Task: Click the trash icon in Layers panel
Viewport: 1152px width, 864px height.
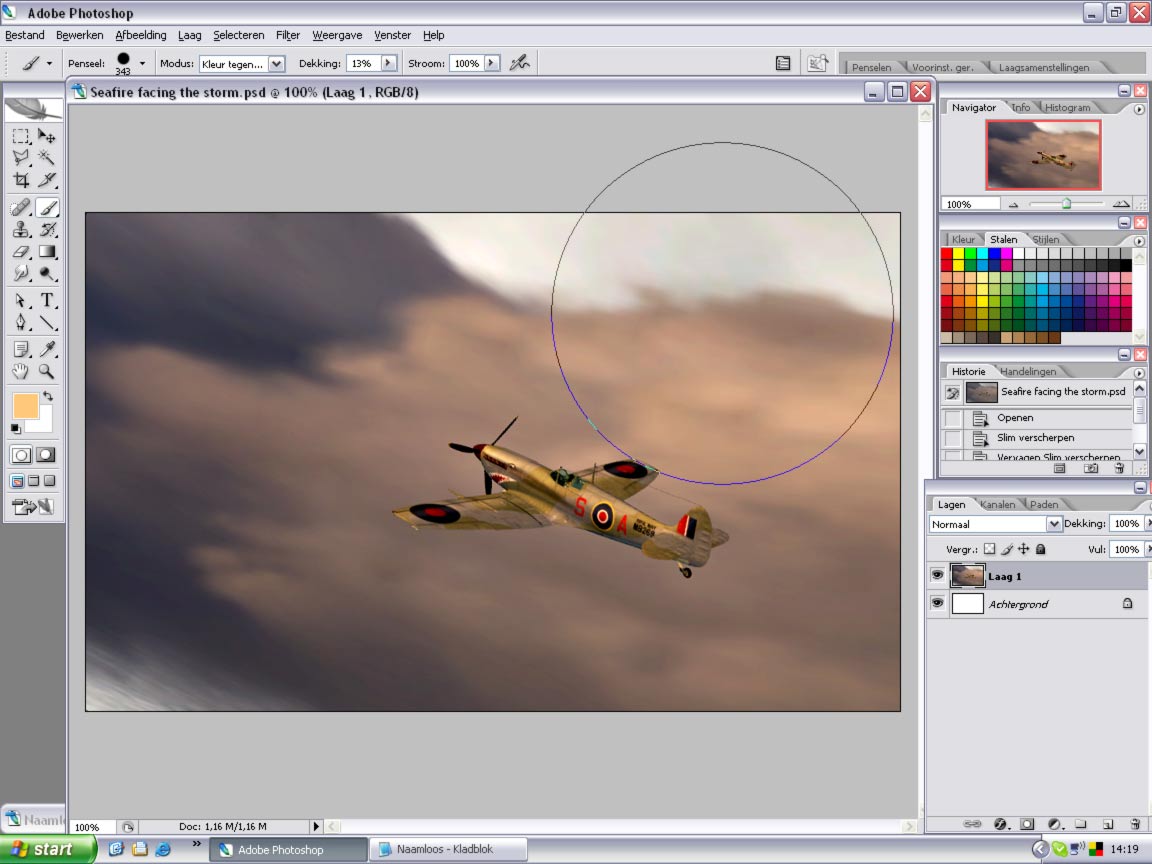Action: (1135, 824)
